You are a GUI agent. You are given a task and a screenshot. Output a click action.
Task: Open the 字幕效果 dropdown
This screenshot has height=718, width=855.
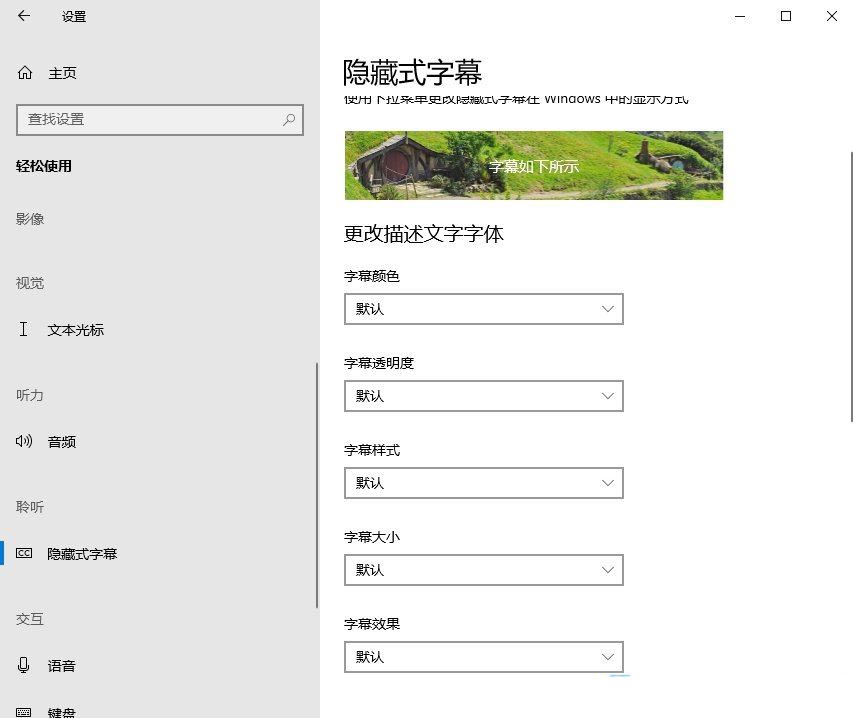[483, 657]
